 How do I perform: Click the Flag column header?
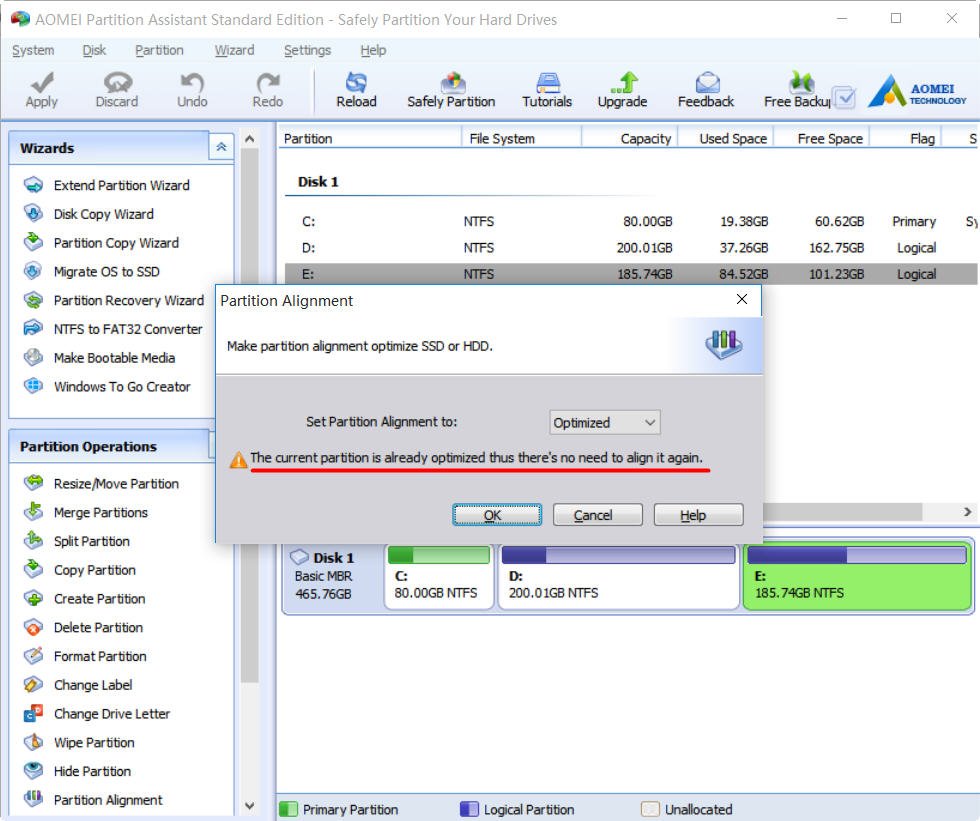click(906, 139)
